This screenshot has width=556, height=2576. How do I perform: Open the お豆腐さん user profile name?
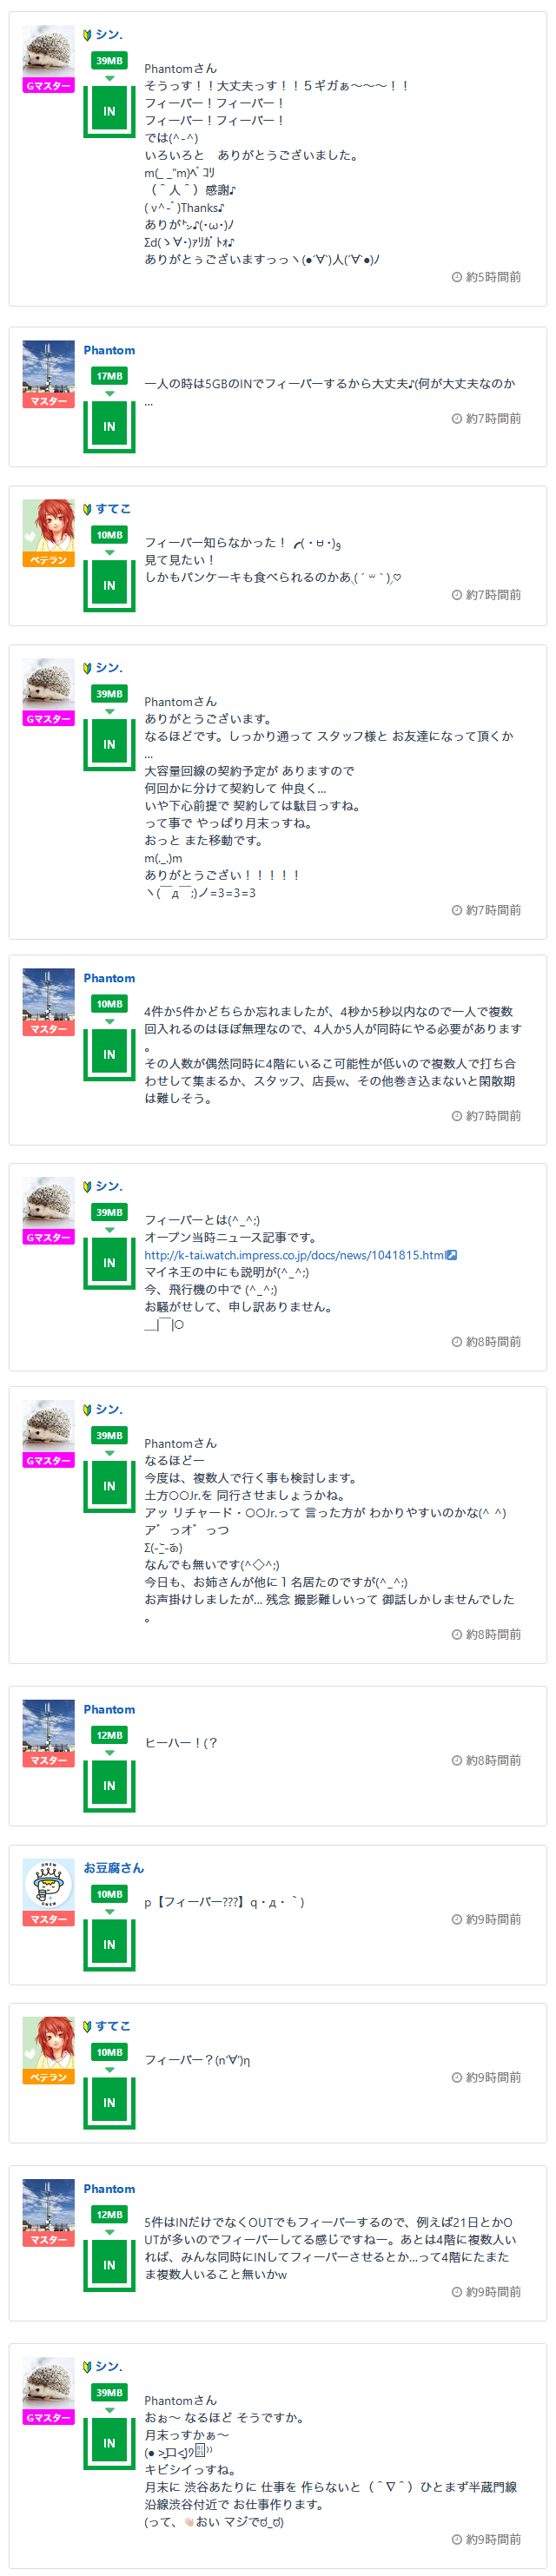point(113,1867)
